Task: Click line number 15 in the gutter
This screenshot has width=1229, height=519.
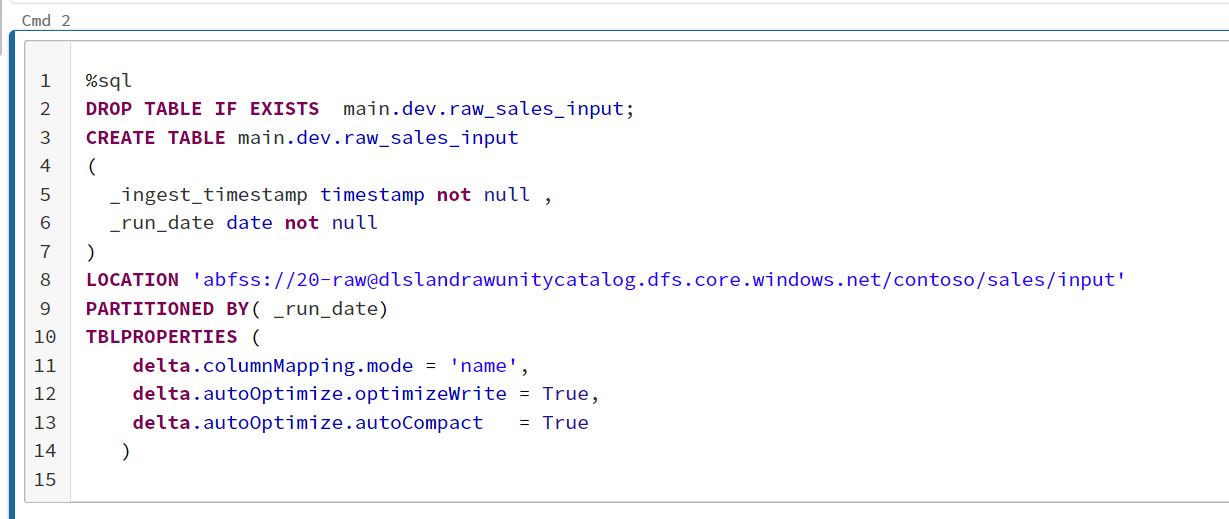Action: [x=45, y=480]
